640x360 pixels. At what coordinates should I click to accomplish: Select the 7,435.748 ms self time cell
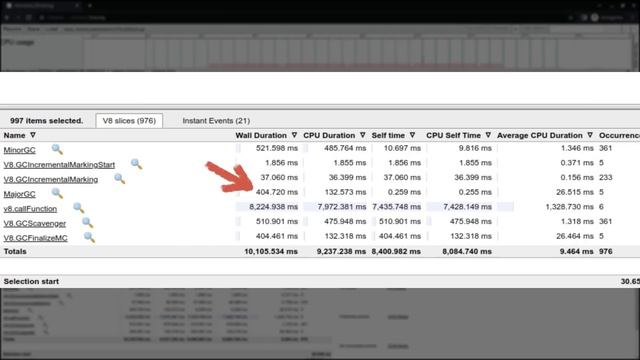(x=396, y=207)
